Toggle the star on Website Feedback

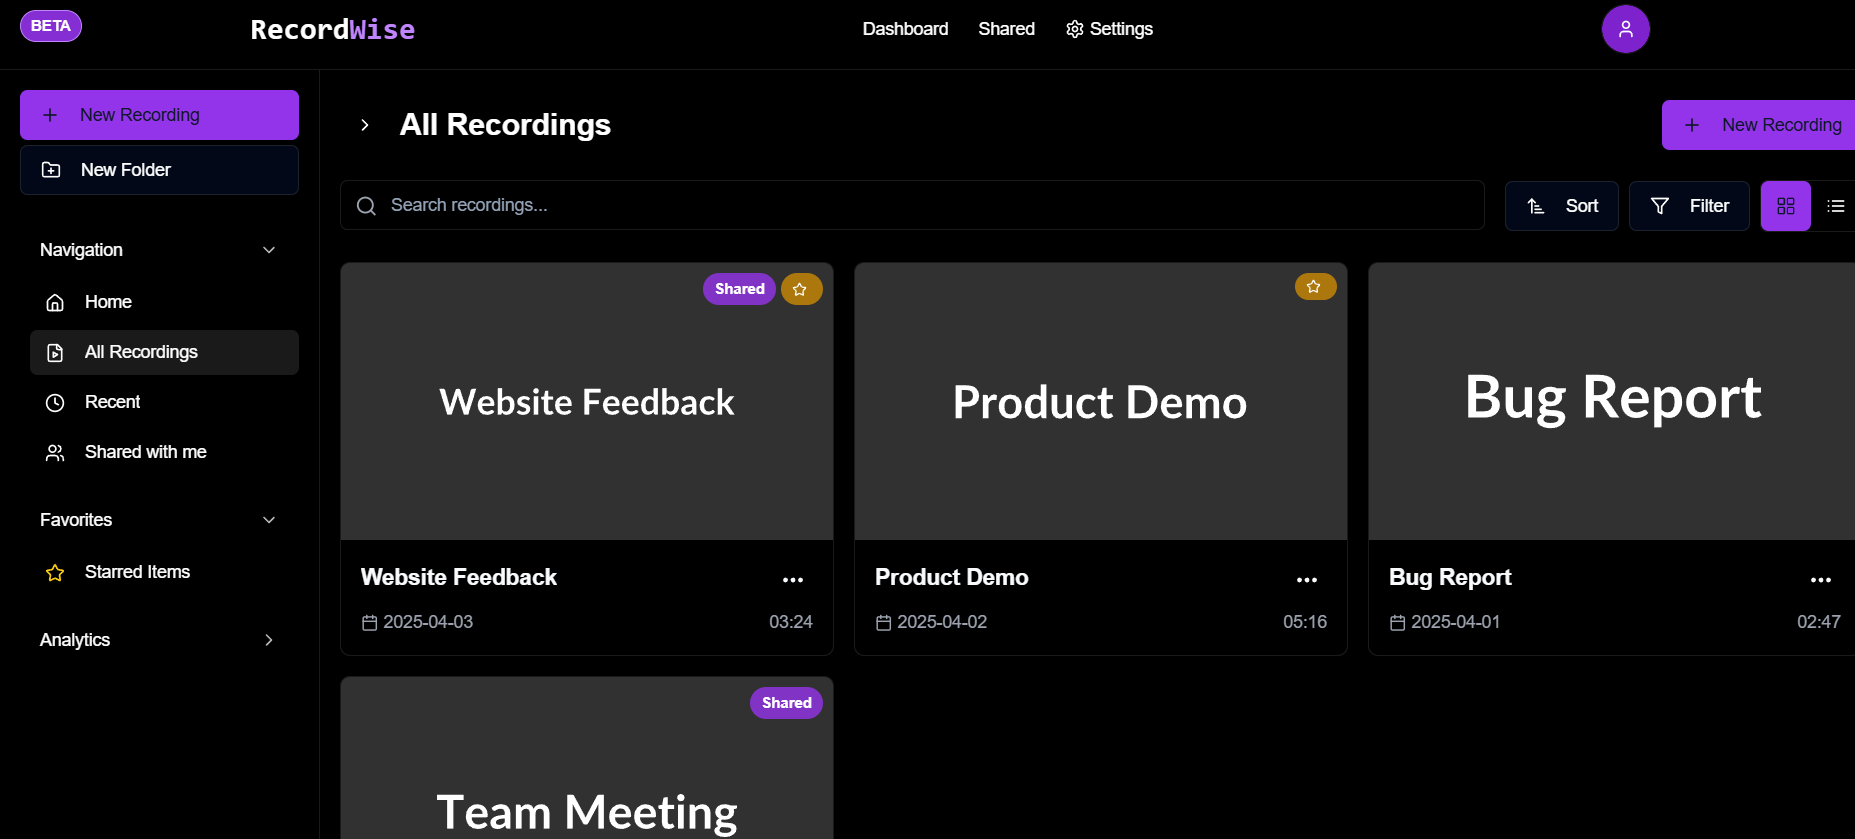(801, 289)
